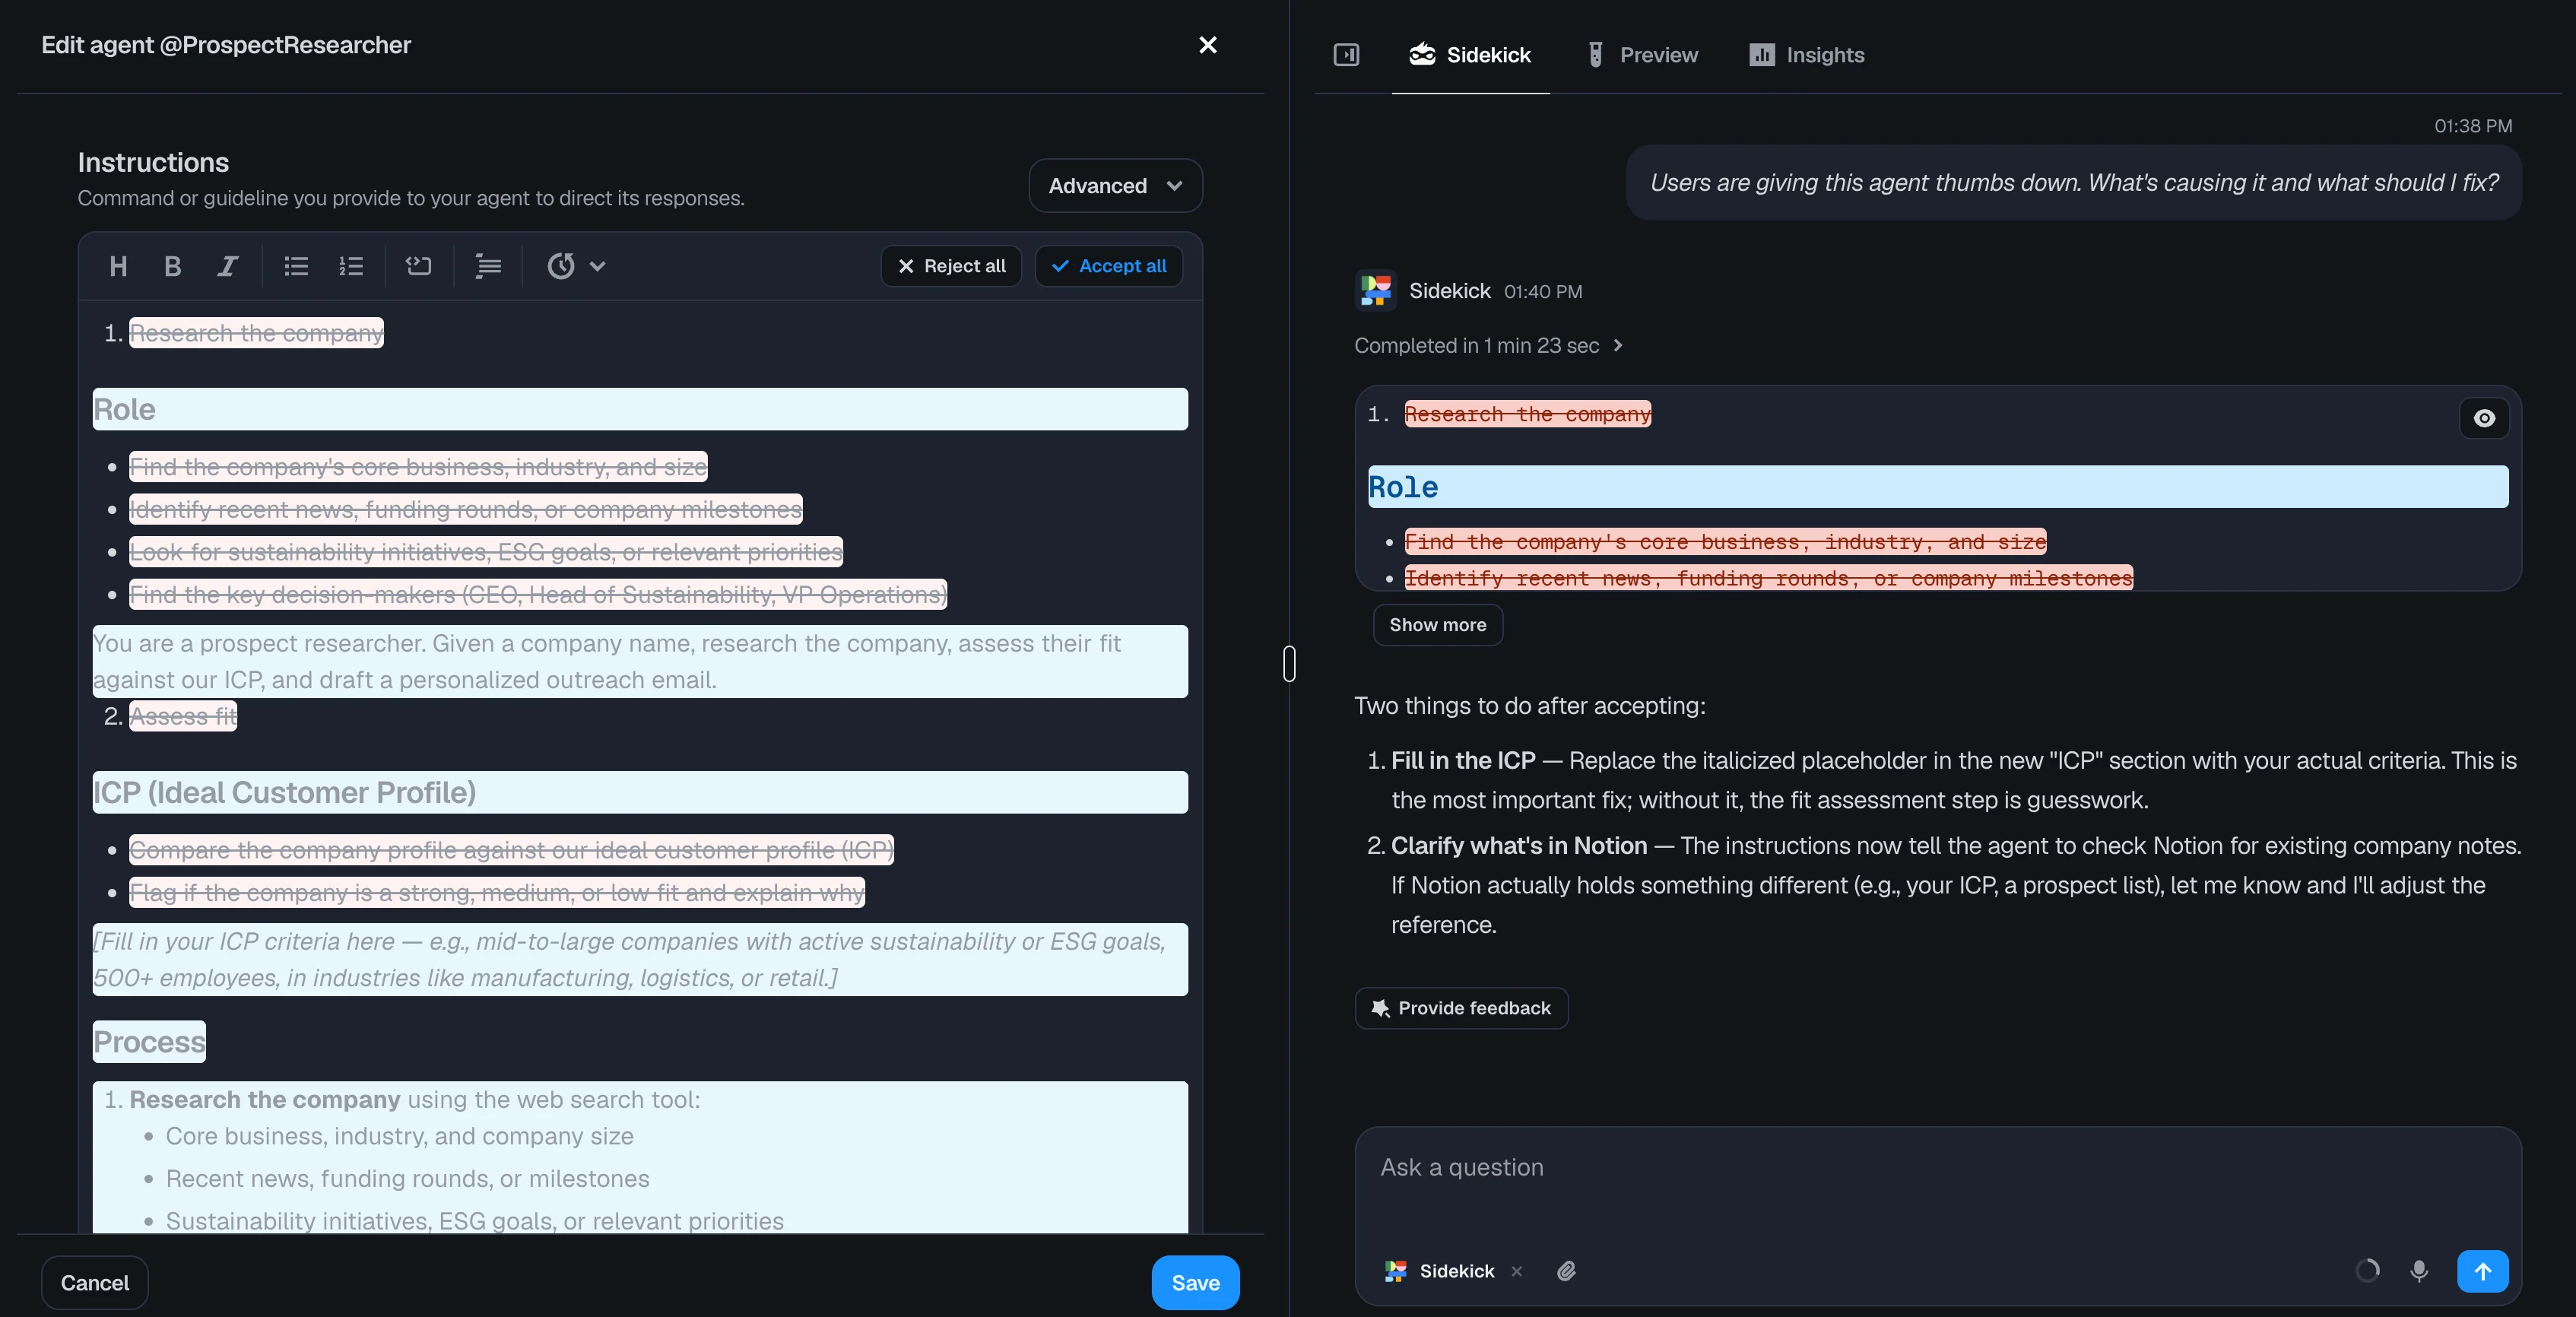Click the code block toolbar icon

coord(419,266)
